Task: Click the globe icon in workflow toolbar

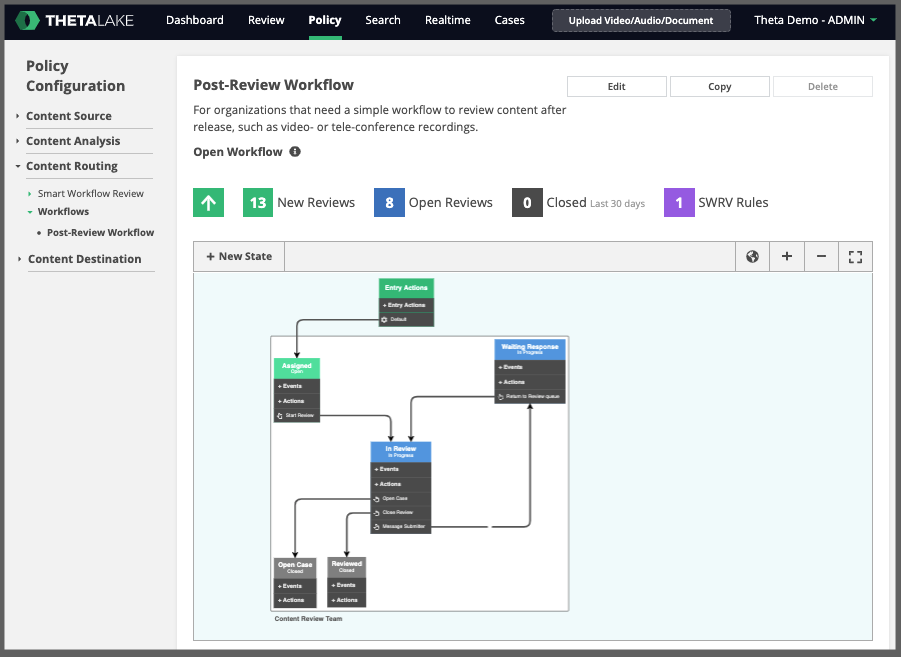Action: pos(752,256)
